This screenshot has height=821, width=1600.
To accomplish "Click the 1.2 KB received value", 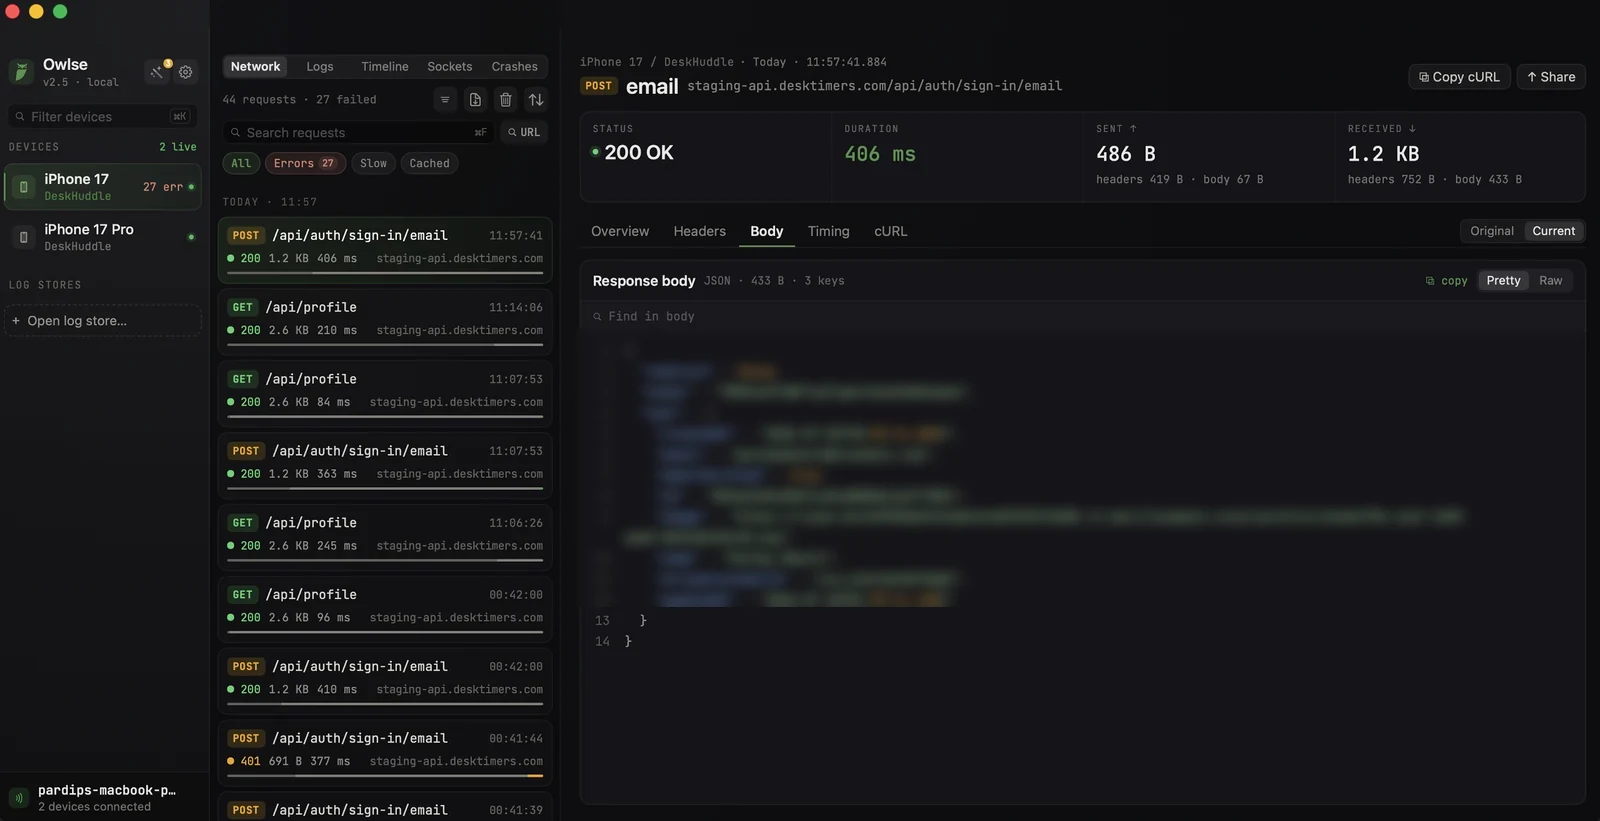I will click(x=1383, y=154).
